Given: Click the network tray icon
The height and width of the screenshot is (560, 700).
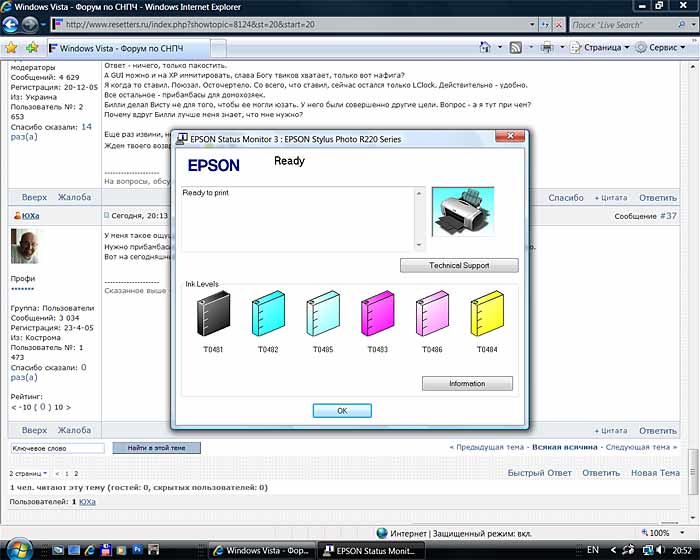Looking at the screenshot, I should click(648, 550).
